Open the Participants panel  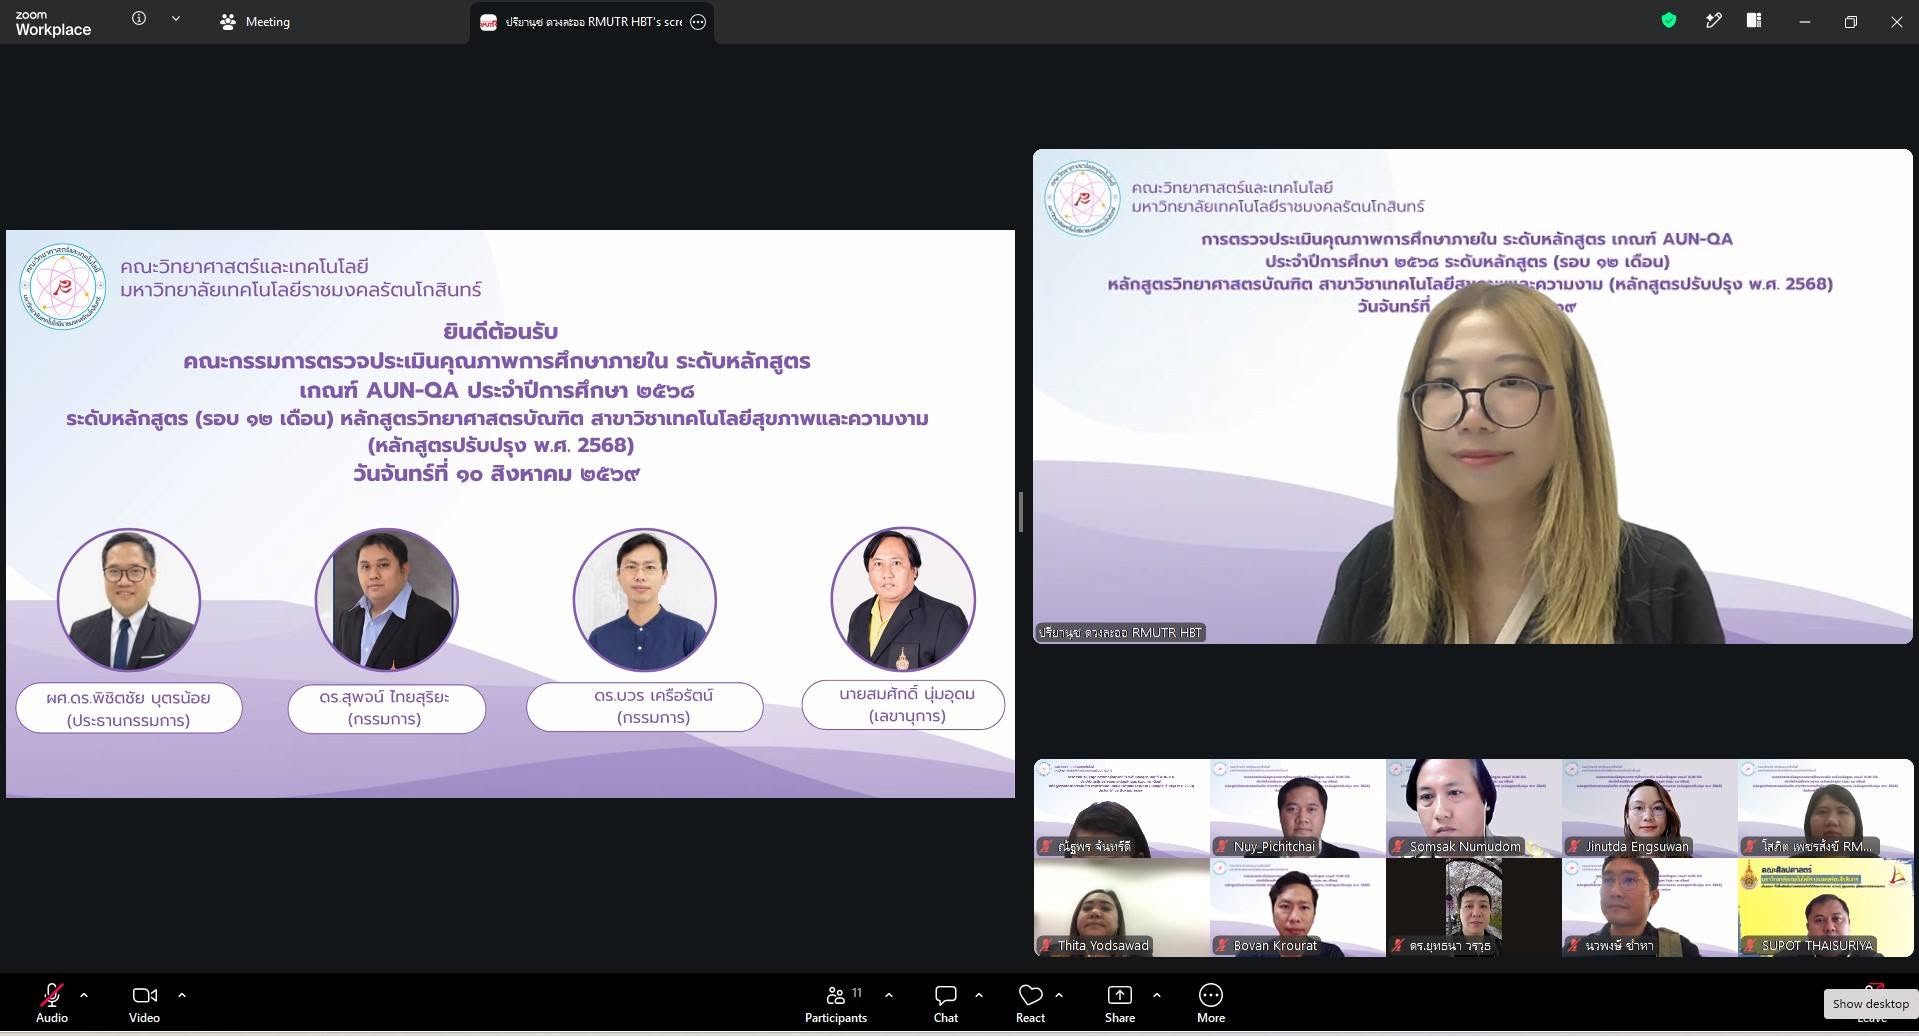click(836, 1003)
